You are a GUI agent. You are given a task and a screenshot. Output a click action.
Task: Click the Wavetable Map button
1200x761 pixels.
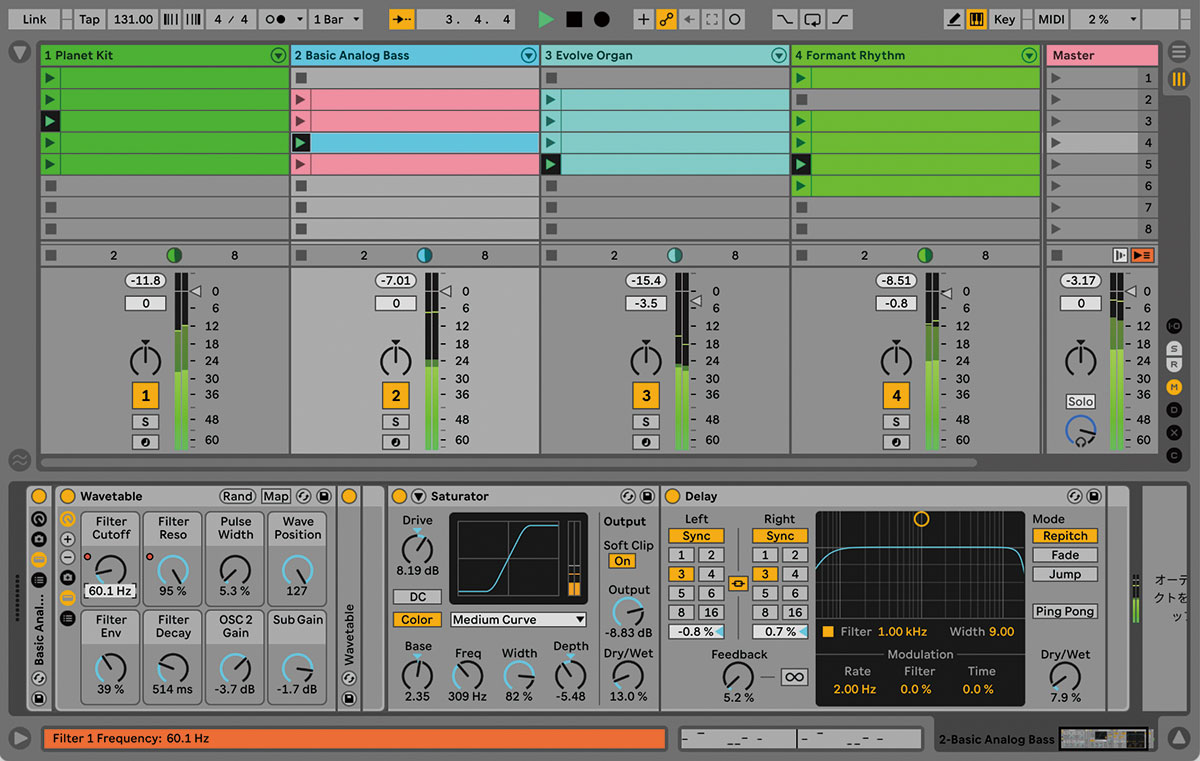(276, 496)
